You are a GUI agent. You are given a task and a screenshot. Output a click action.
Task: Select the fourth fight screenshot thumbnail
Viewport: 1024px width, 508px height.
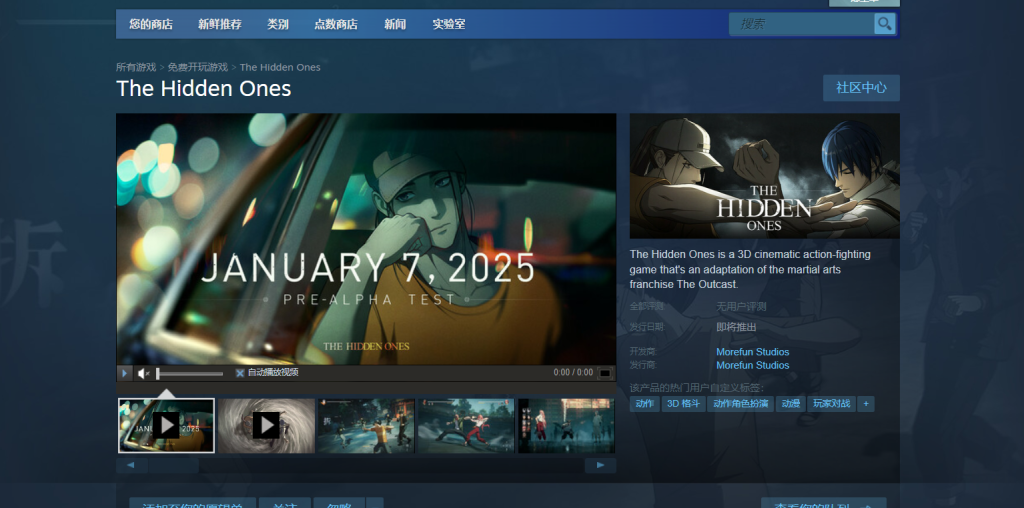click(466, 426)
